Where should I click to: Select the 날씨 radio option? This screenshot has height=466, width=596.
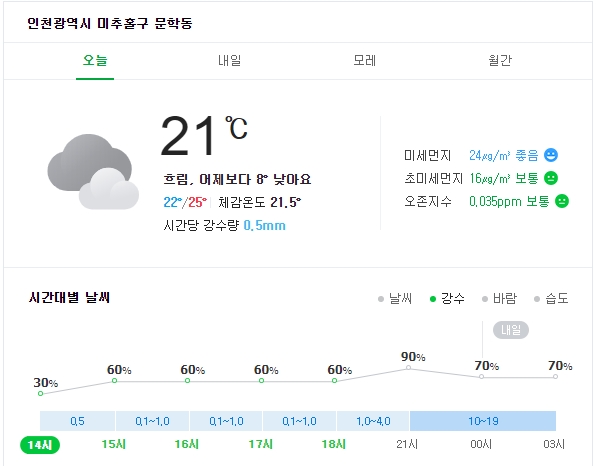pos(395,298)
